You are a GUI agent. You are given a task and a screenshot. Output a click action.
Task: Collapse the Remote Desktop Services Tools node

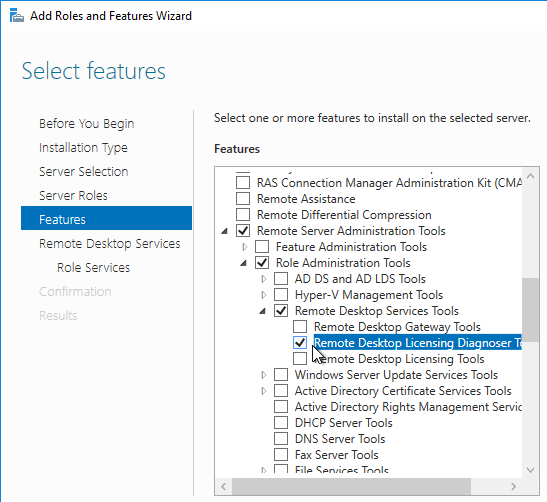pyautogui.click(x=262, y=311)
